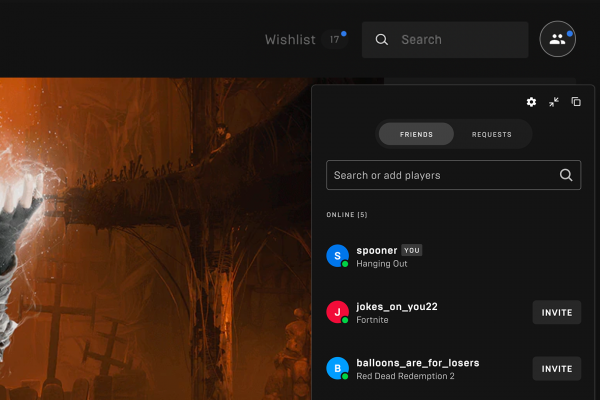Select balloons_are_for_losers' blue B avatar
Image resolution: width=600 pixels, height=400 pixels.
click(x=338, y=368)
